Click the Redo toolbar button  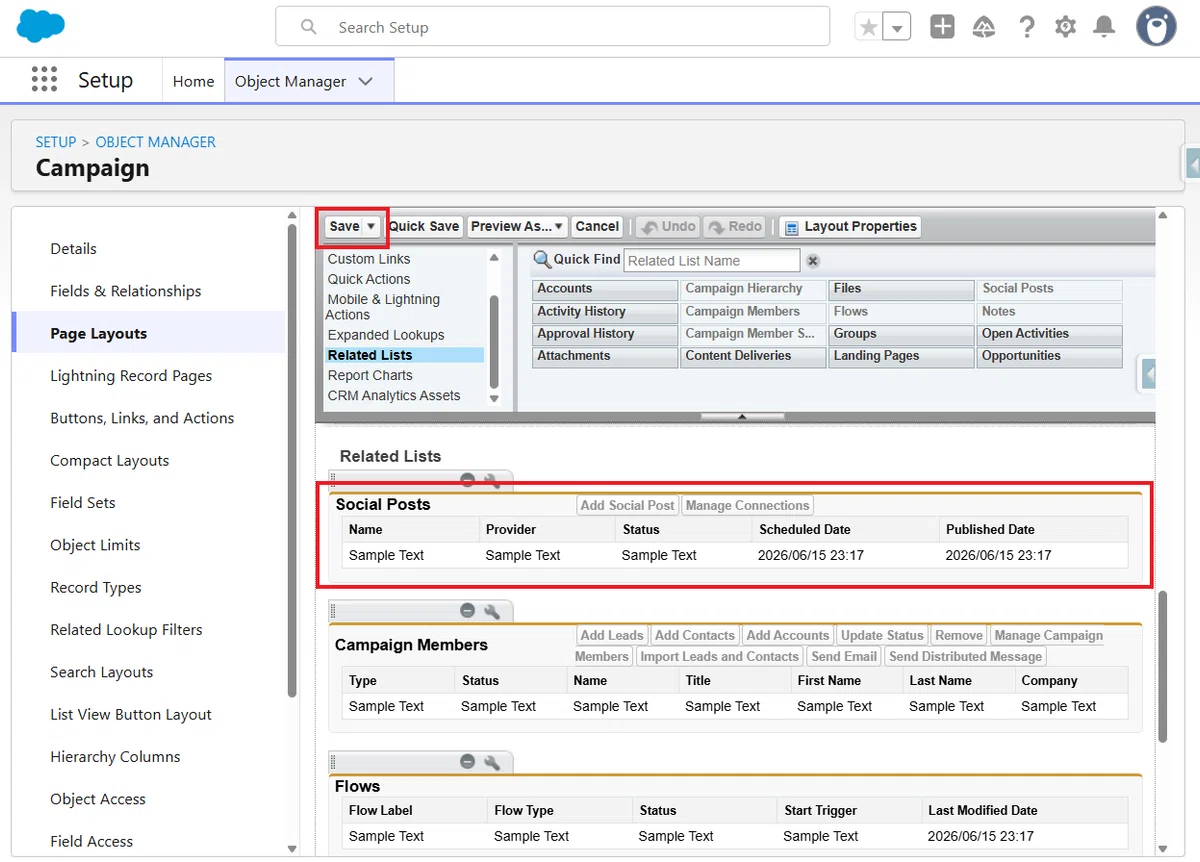[x=735, y=227]
